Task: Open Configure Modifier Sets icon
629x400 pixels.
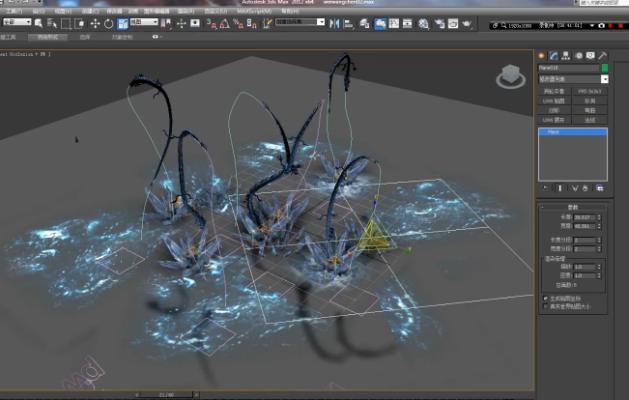Action: pos(600,188)
